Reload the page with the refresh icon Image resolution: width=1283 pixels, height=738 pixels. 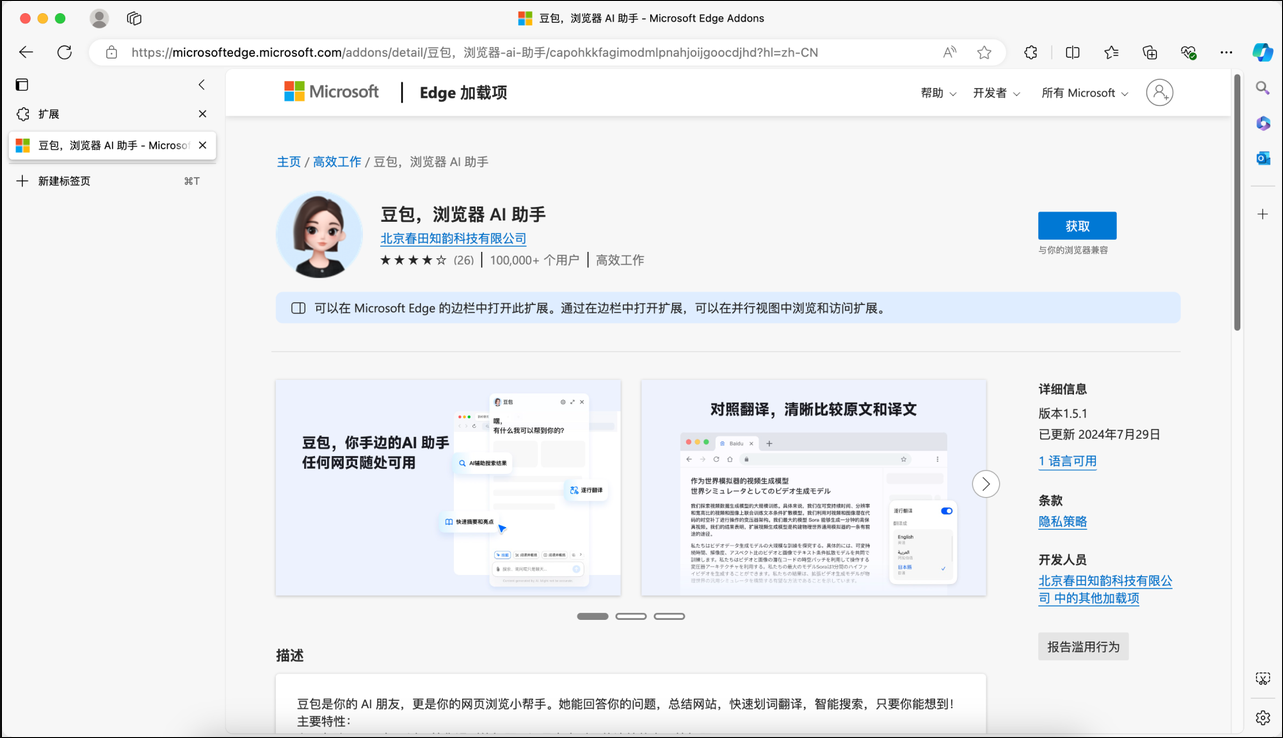tap(64, 52)
